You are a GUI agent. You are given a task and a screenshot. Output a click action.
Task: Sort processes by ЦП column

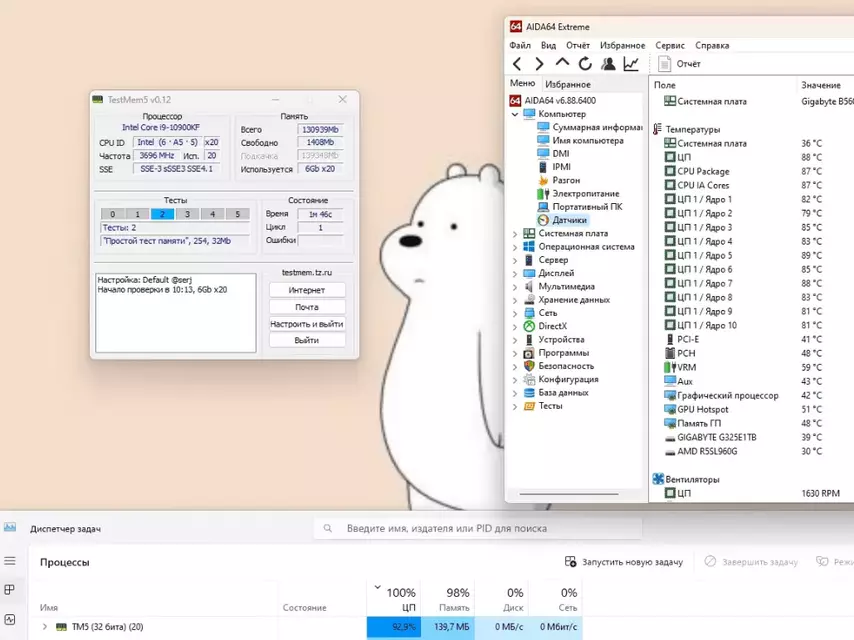(x=394, y=599)
